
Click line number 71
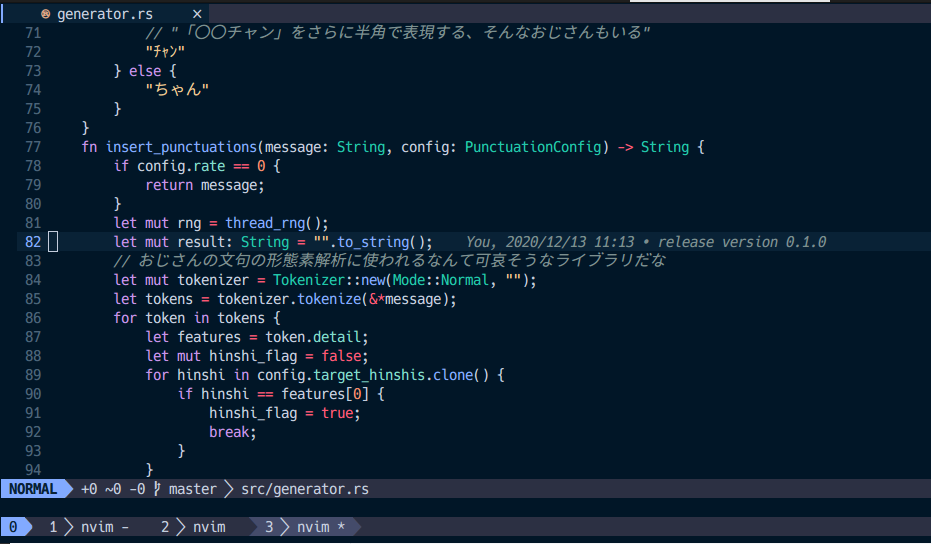tap(33, 33)
